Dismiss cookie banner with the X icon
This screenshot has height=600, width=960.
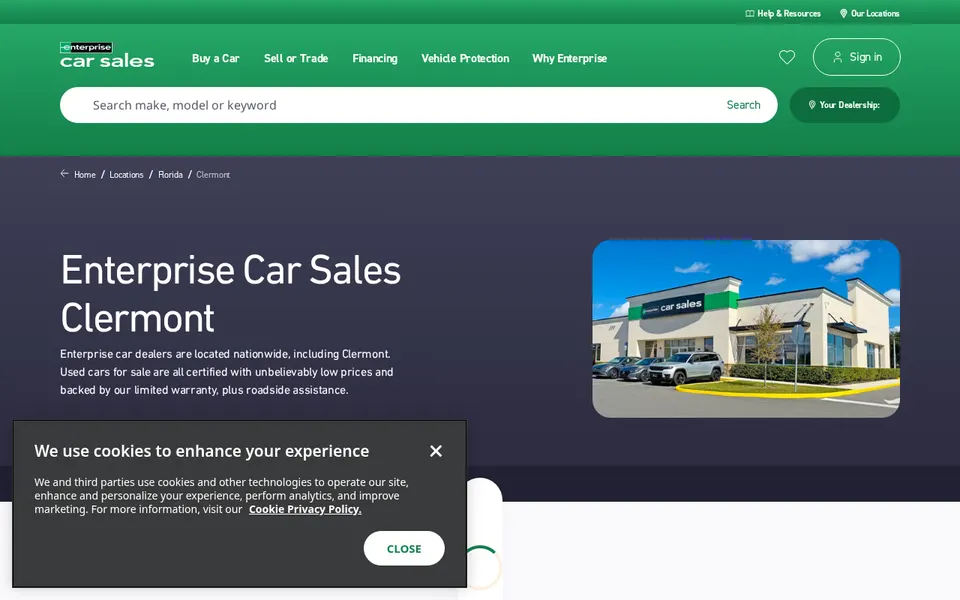click(x=436, y=451)
